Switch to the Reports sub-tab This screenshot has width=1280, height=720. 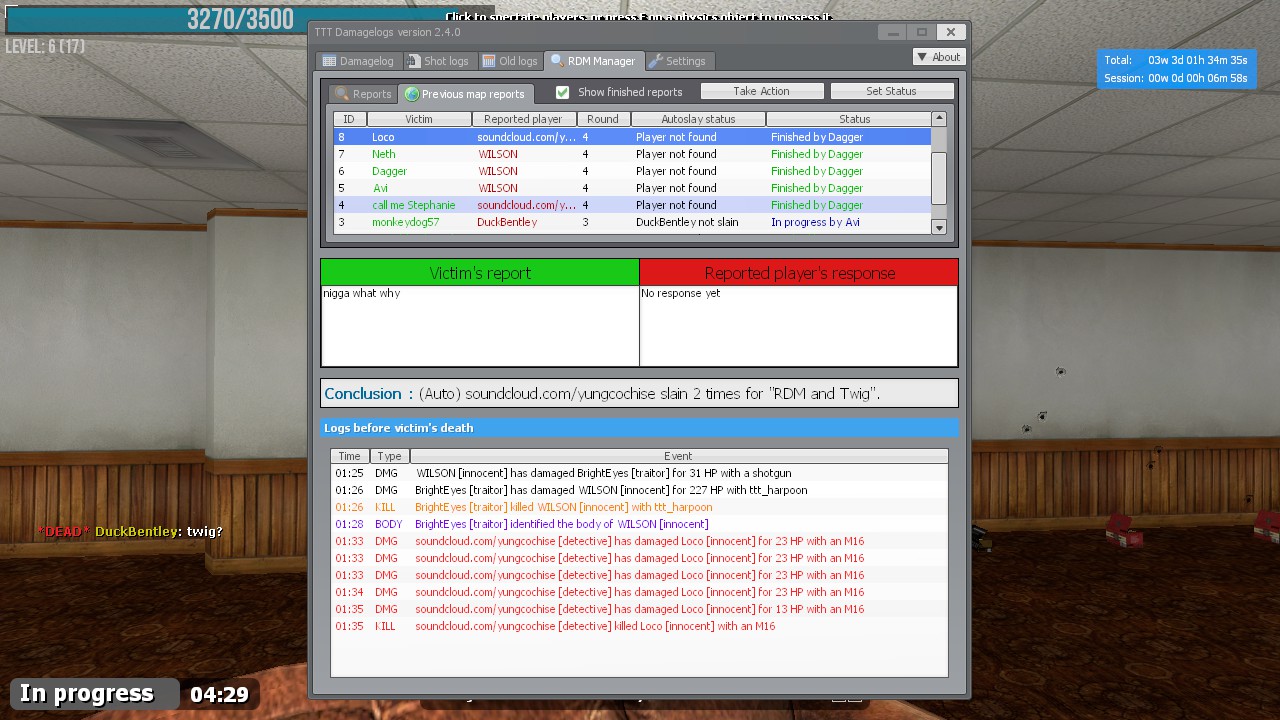tap(363, 94)
